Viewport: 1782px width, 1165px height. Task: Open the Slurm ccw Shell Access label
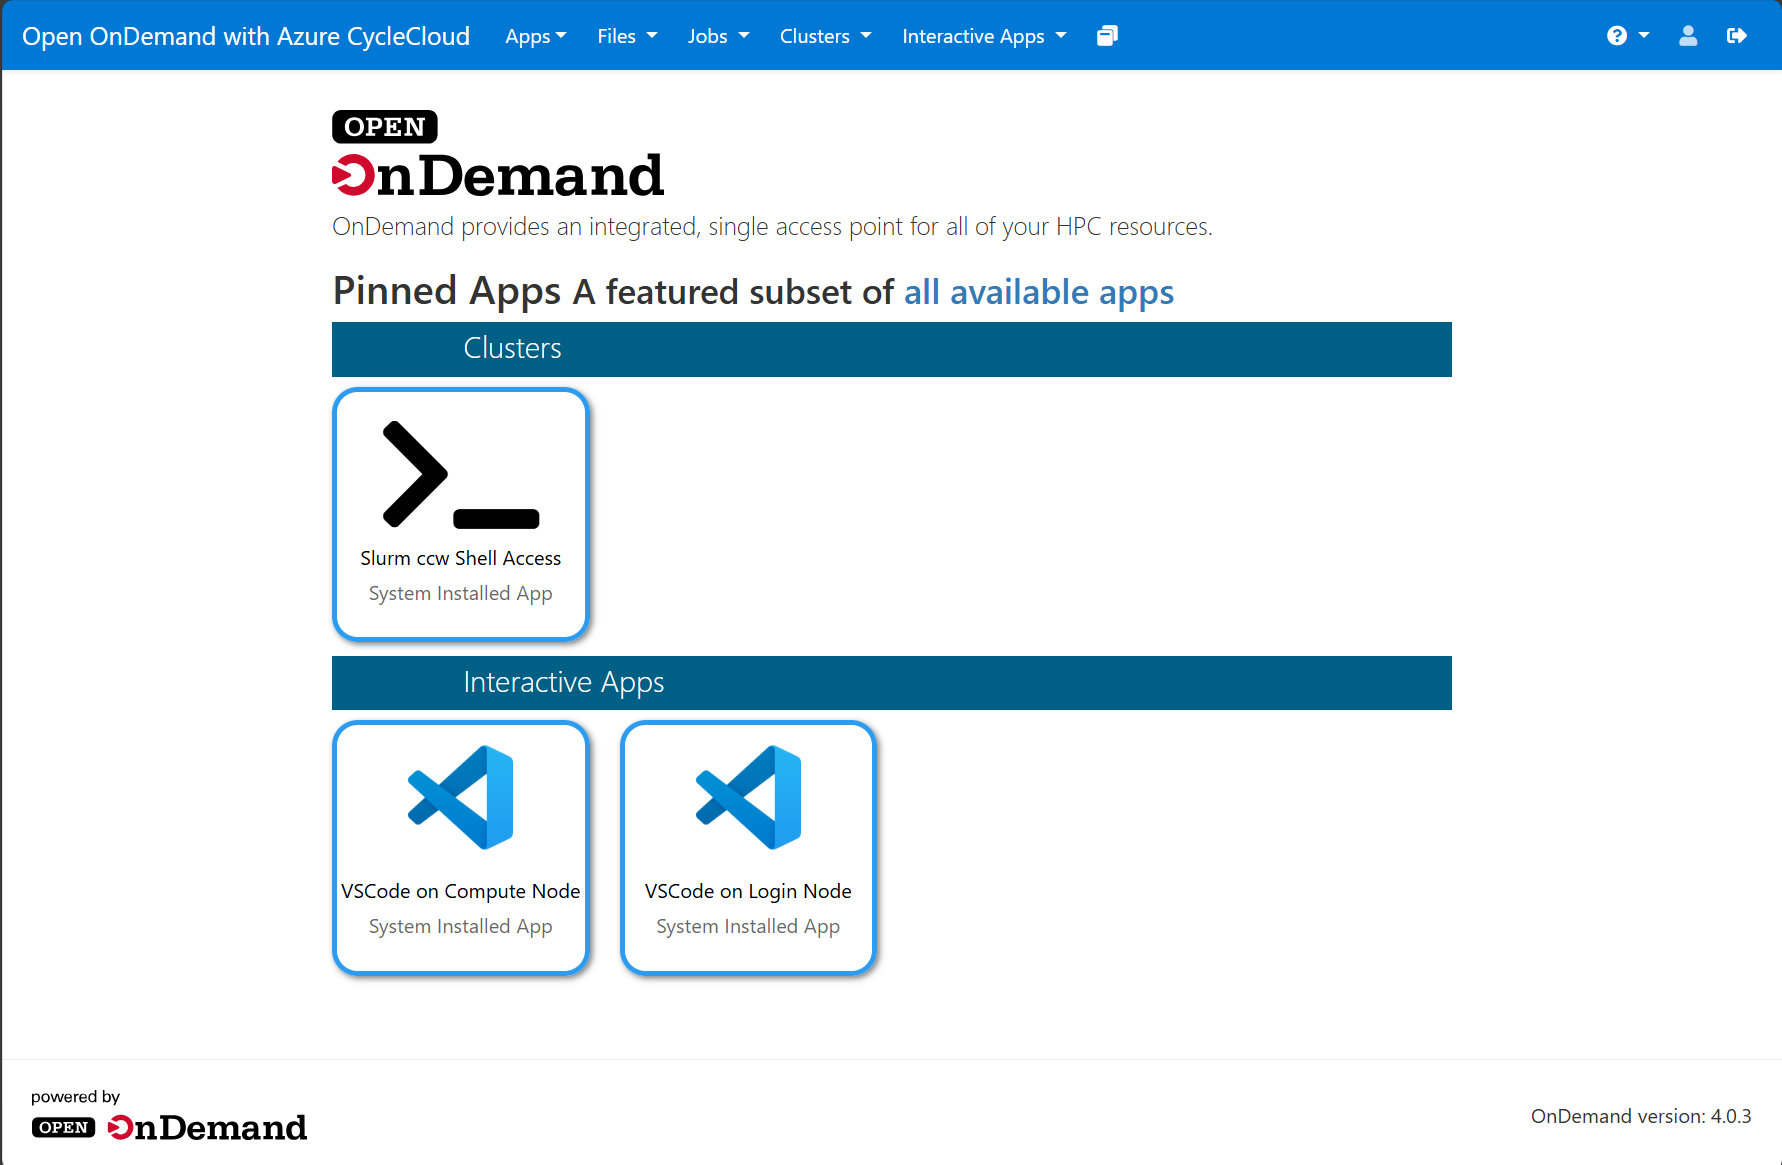point(461,558)
